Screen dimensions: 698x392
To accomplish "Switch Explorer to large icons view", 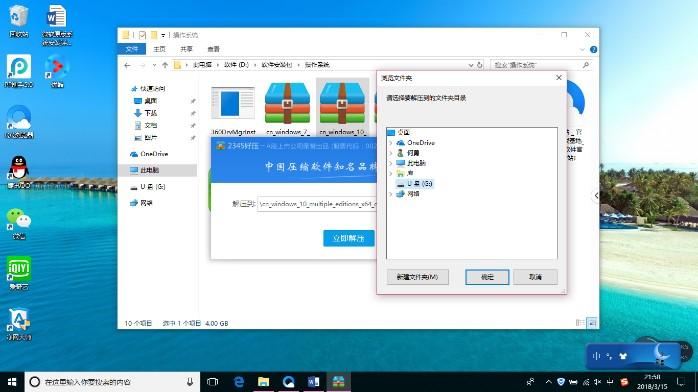I will pos(592,323).
